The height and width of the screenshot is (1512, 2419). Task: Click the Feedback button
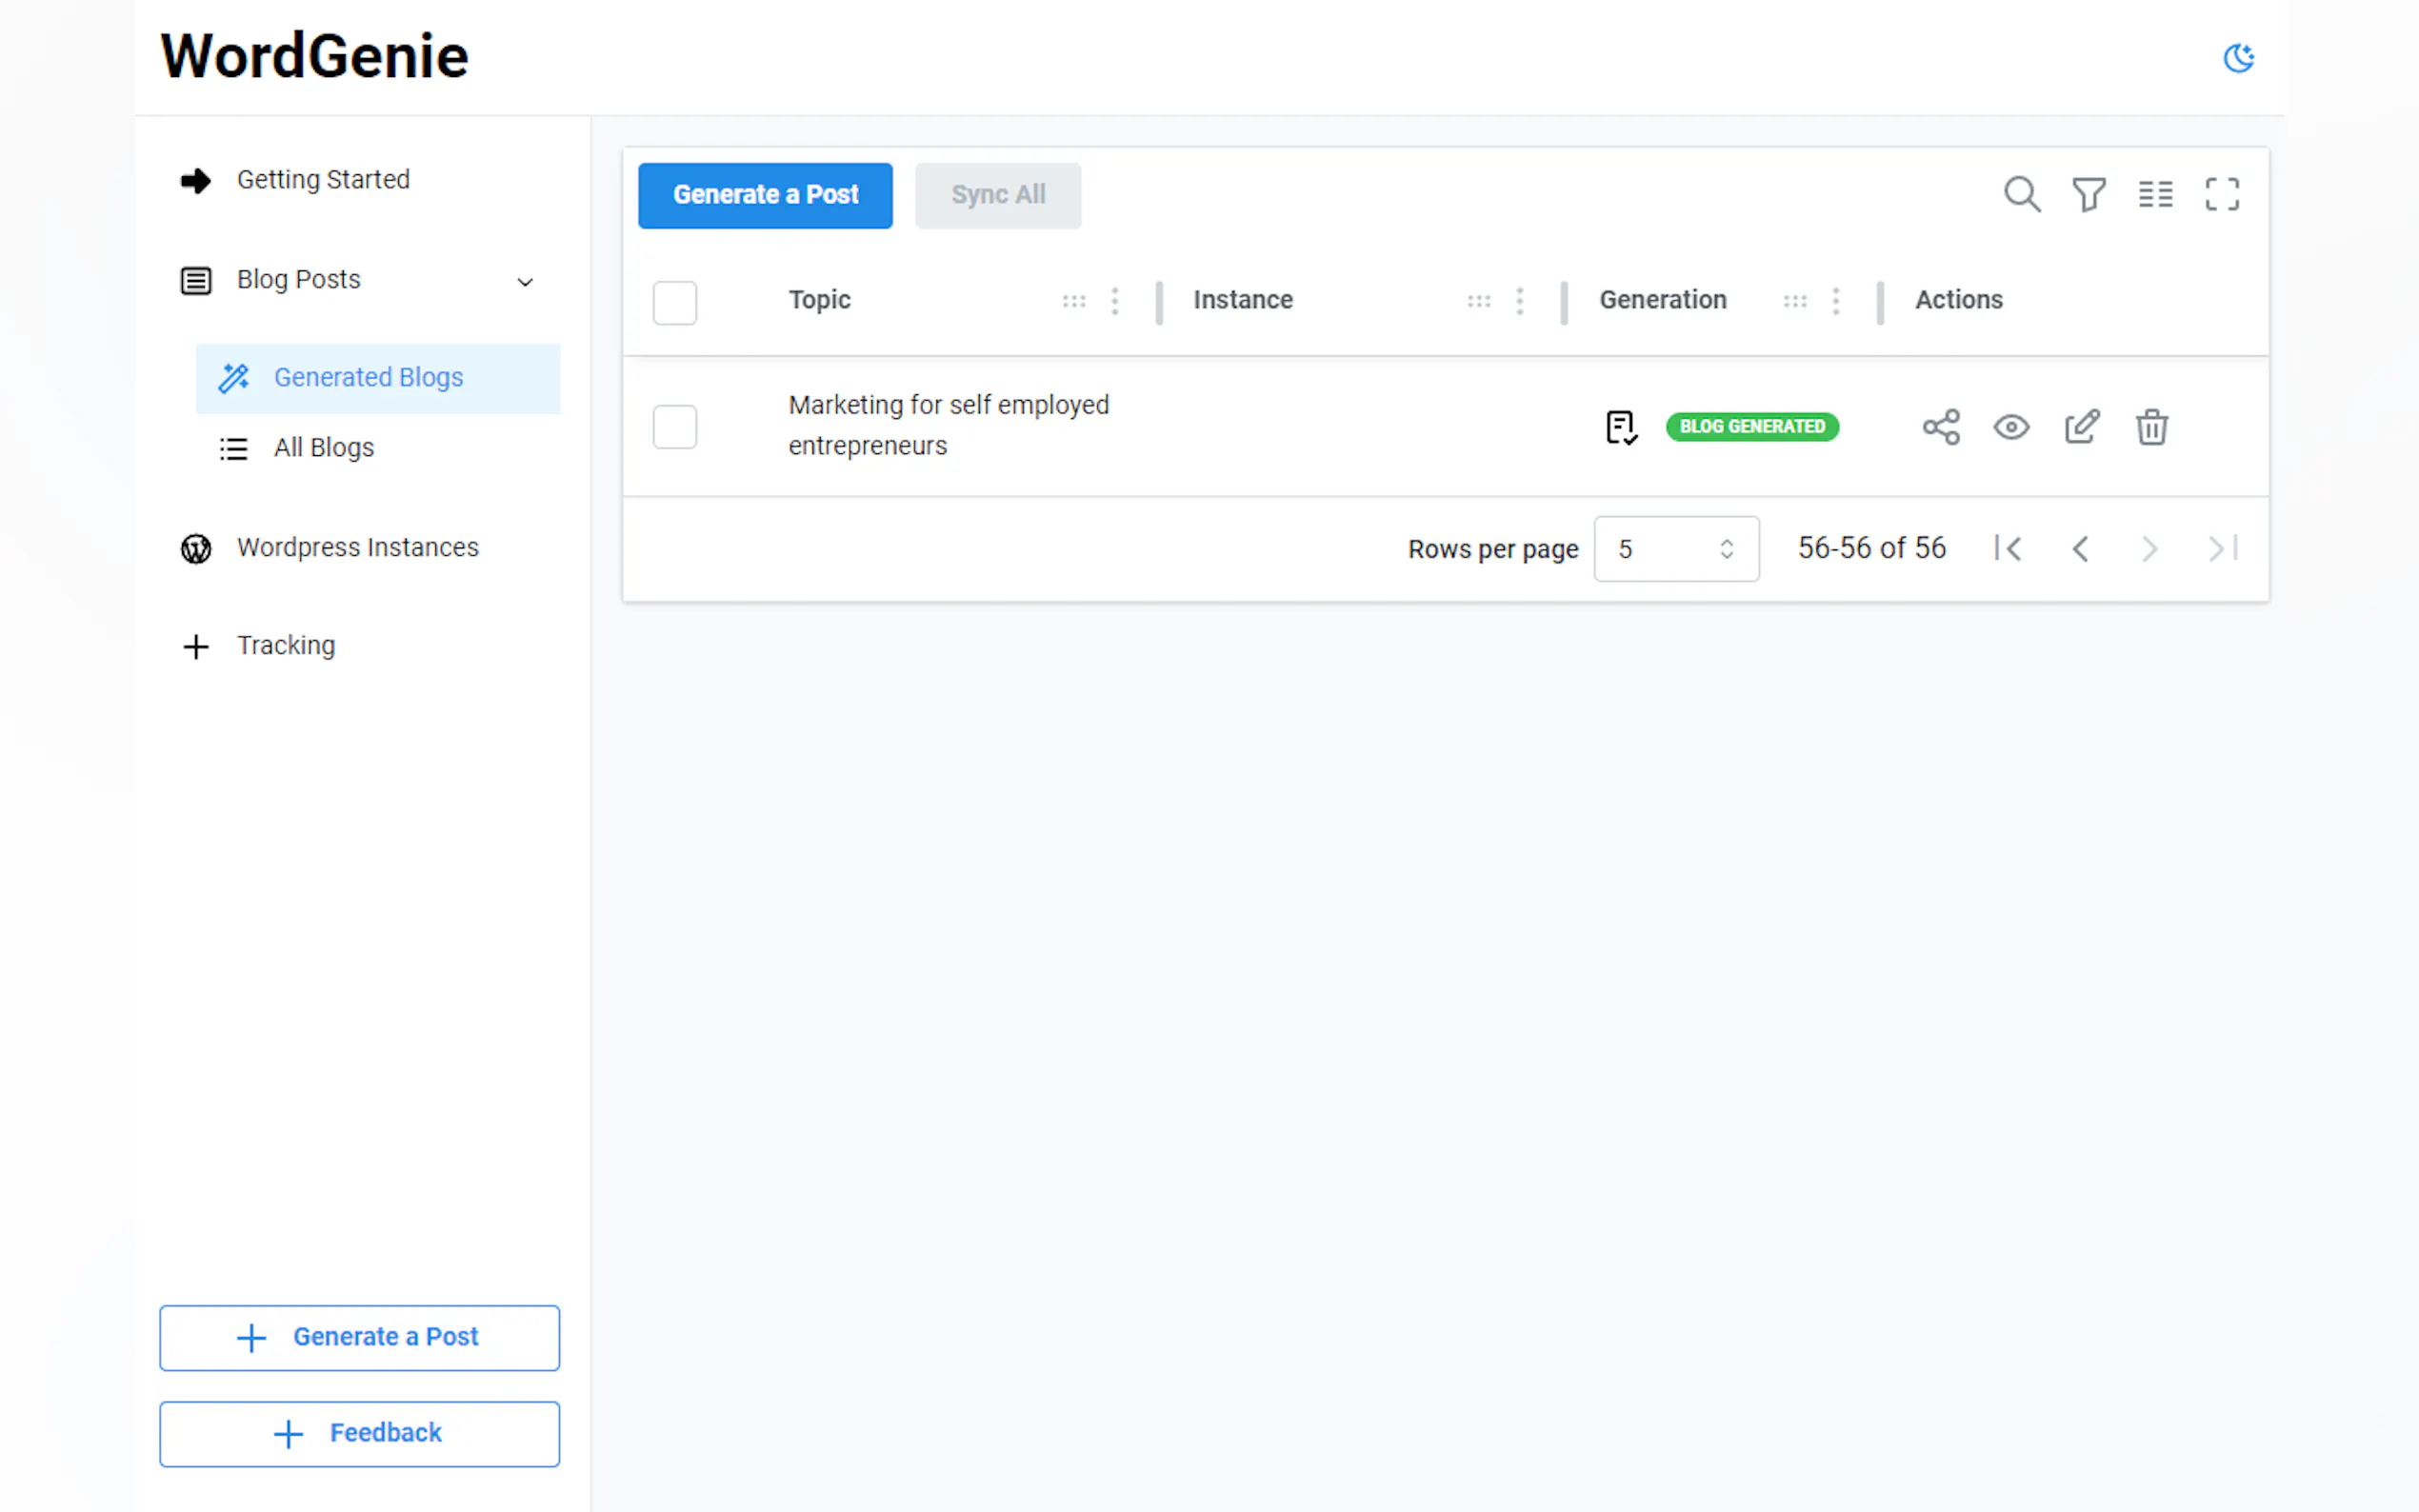pyautogui.click(x=359, y=1433)
